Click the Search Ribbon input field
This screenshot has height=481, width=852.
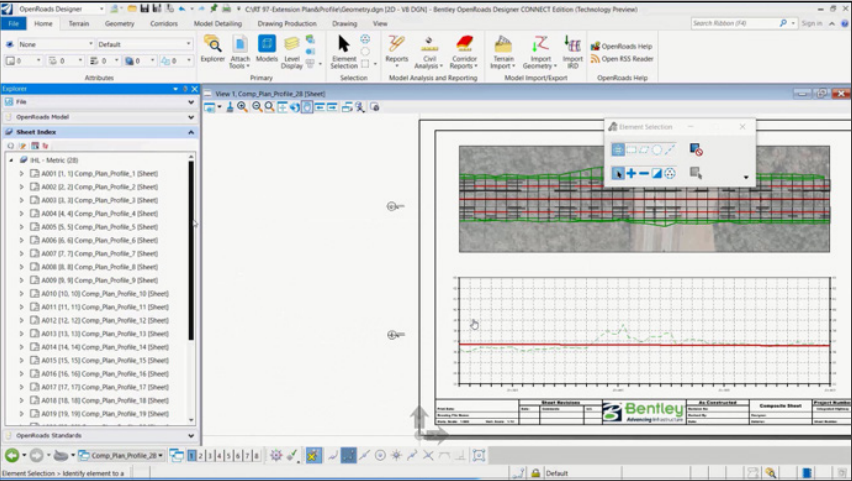click(736, 23)
